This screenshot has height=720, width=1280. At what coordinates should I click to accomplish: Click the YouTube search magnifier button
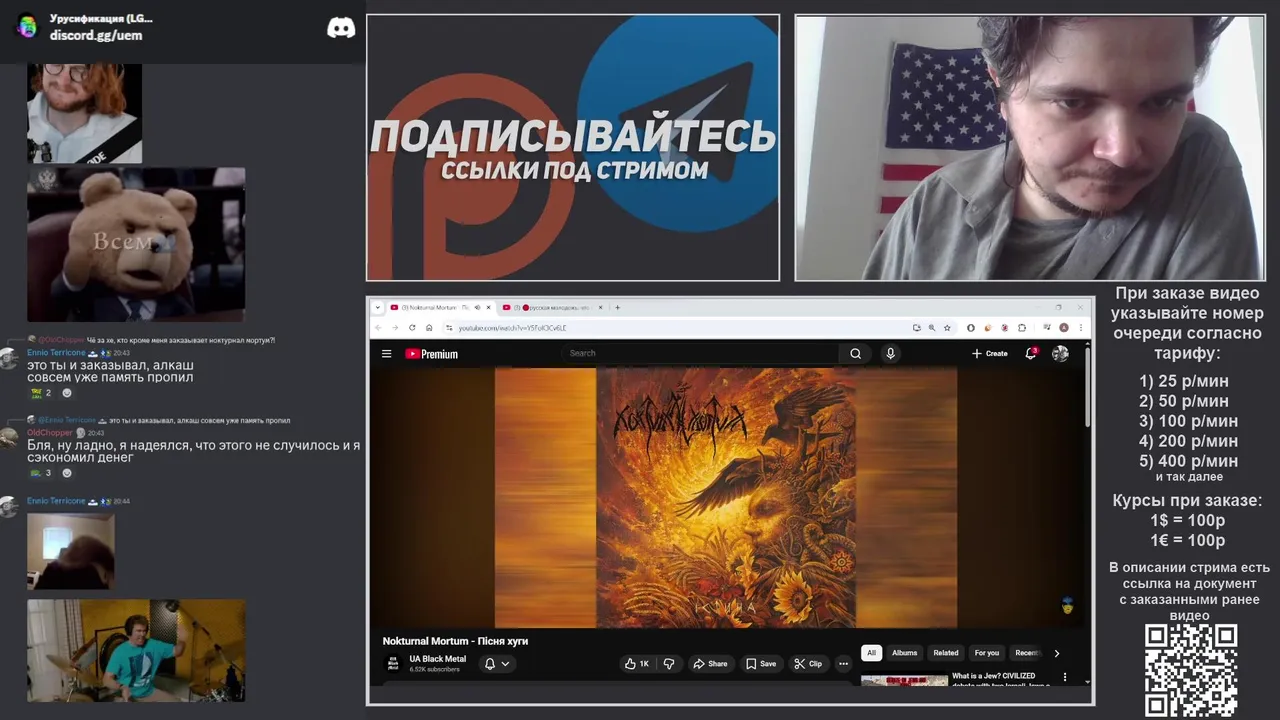855,353
